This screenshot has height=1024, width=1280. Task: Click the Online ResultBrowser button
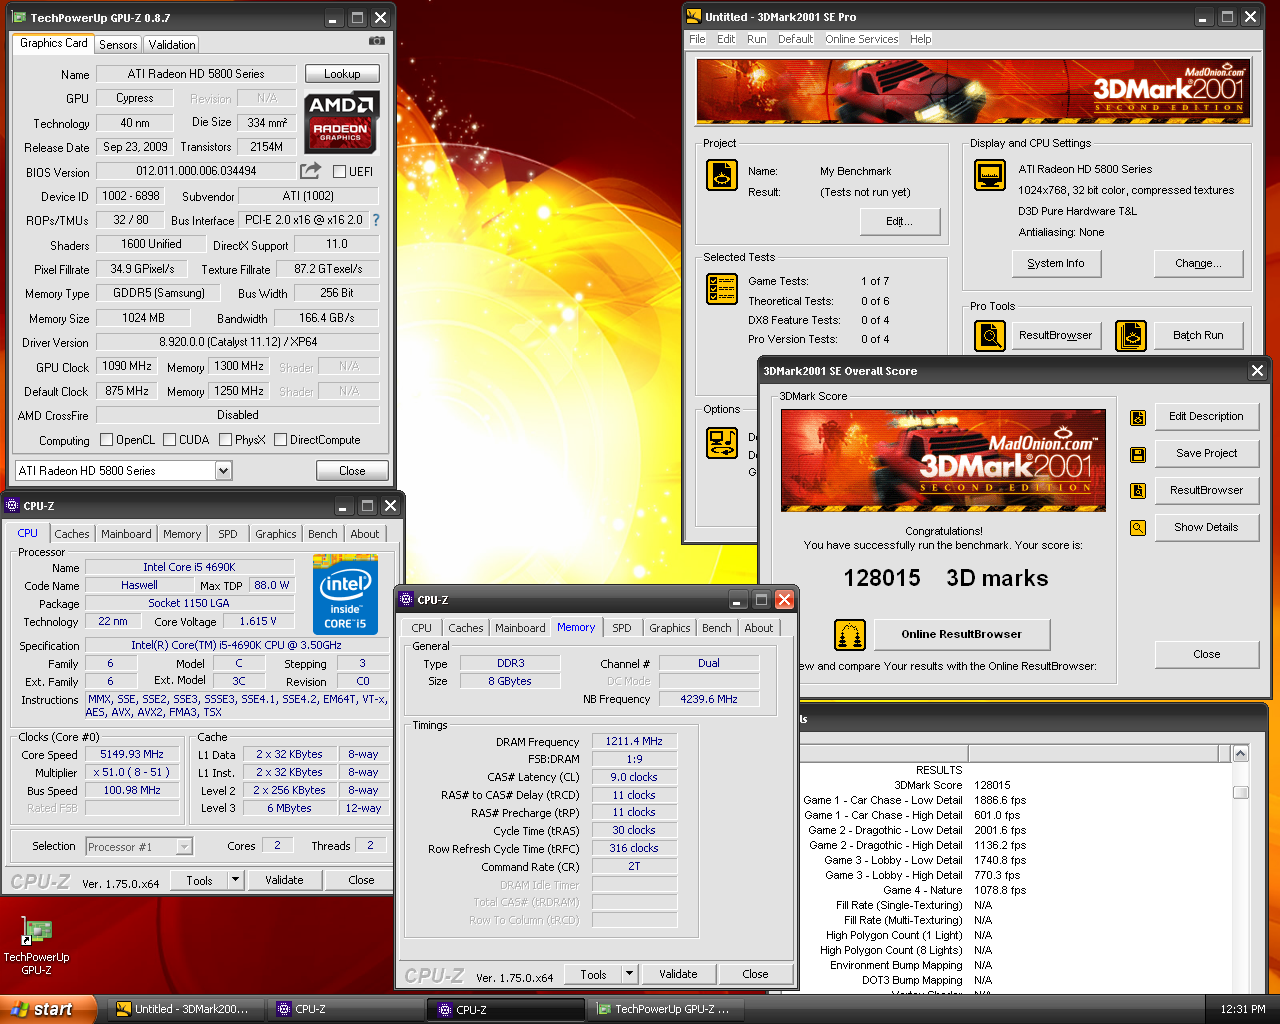(962, 634)
